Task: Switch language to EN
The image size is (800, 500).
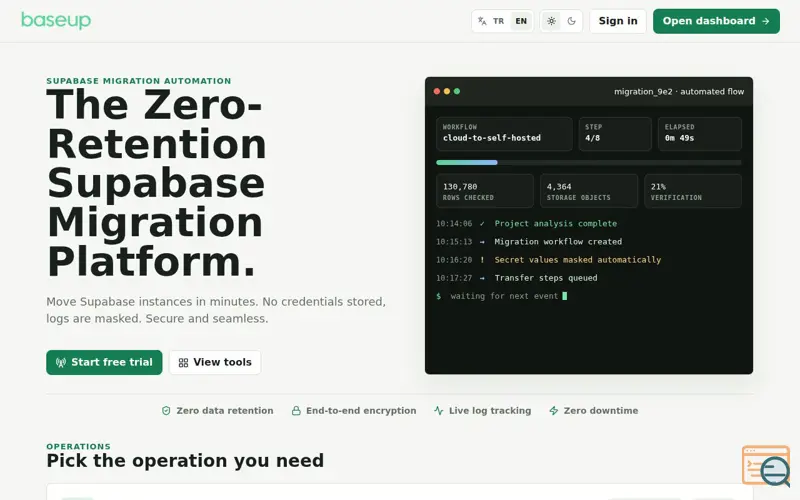Action: click(521, 21)
